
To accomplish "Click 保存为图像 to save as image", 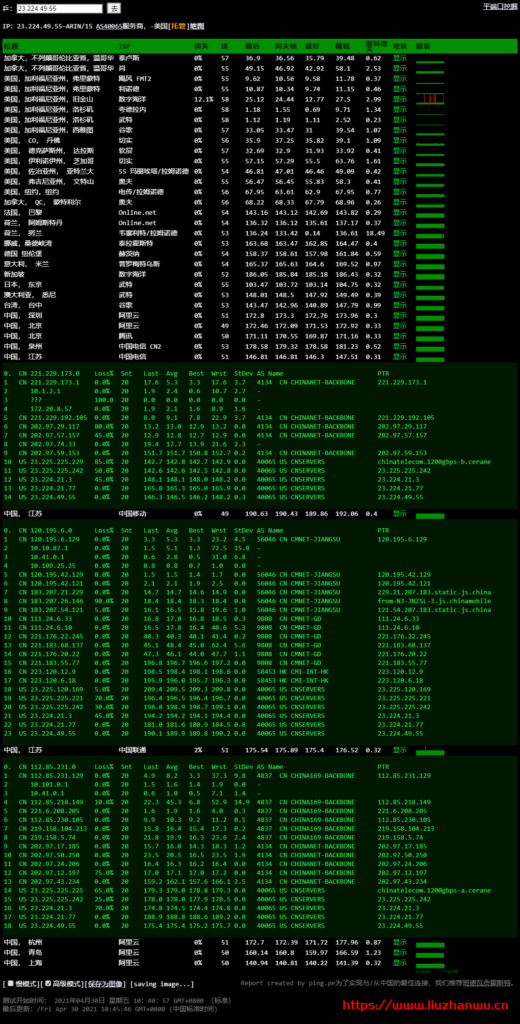I will click(107, 984).
